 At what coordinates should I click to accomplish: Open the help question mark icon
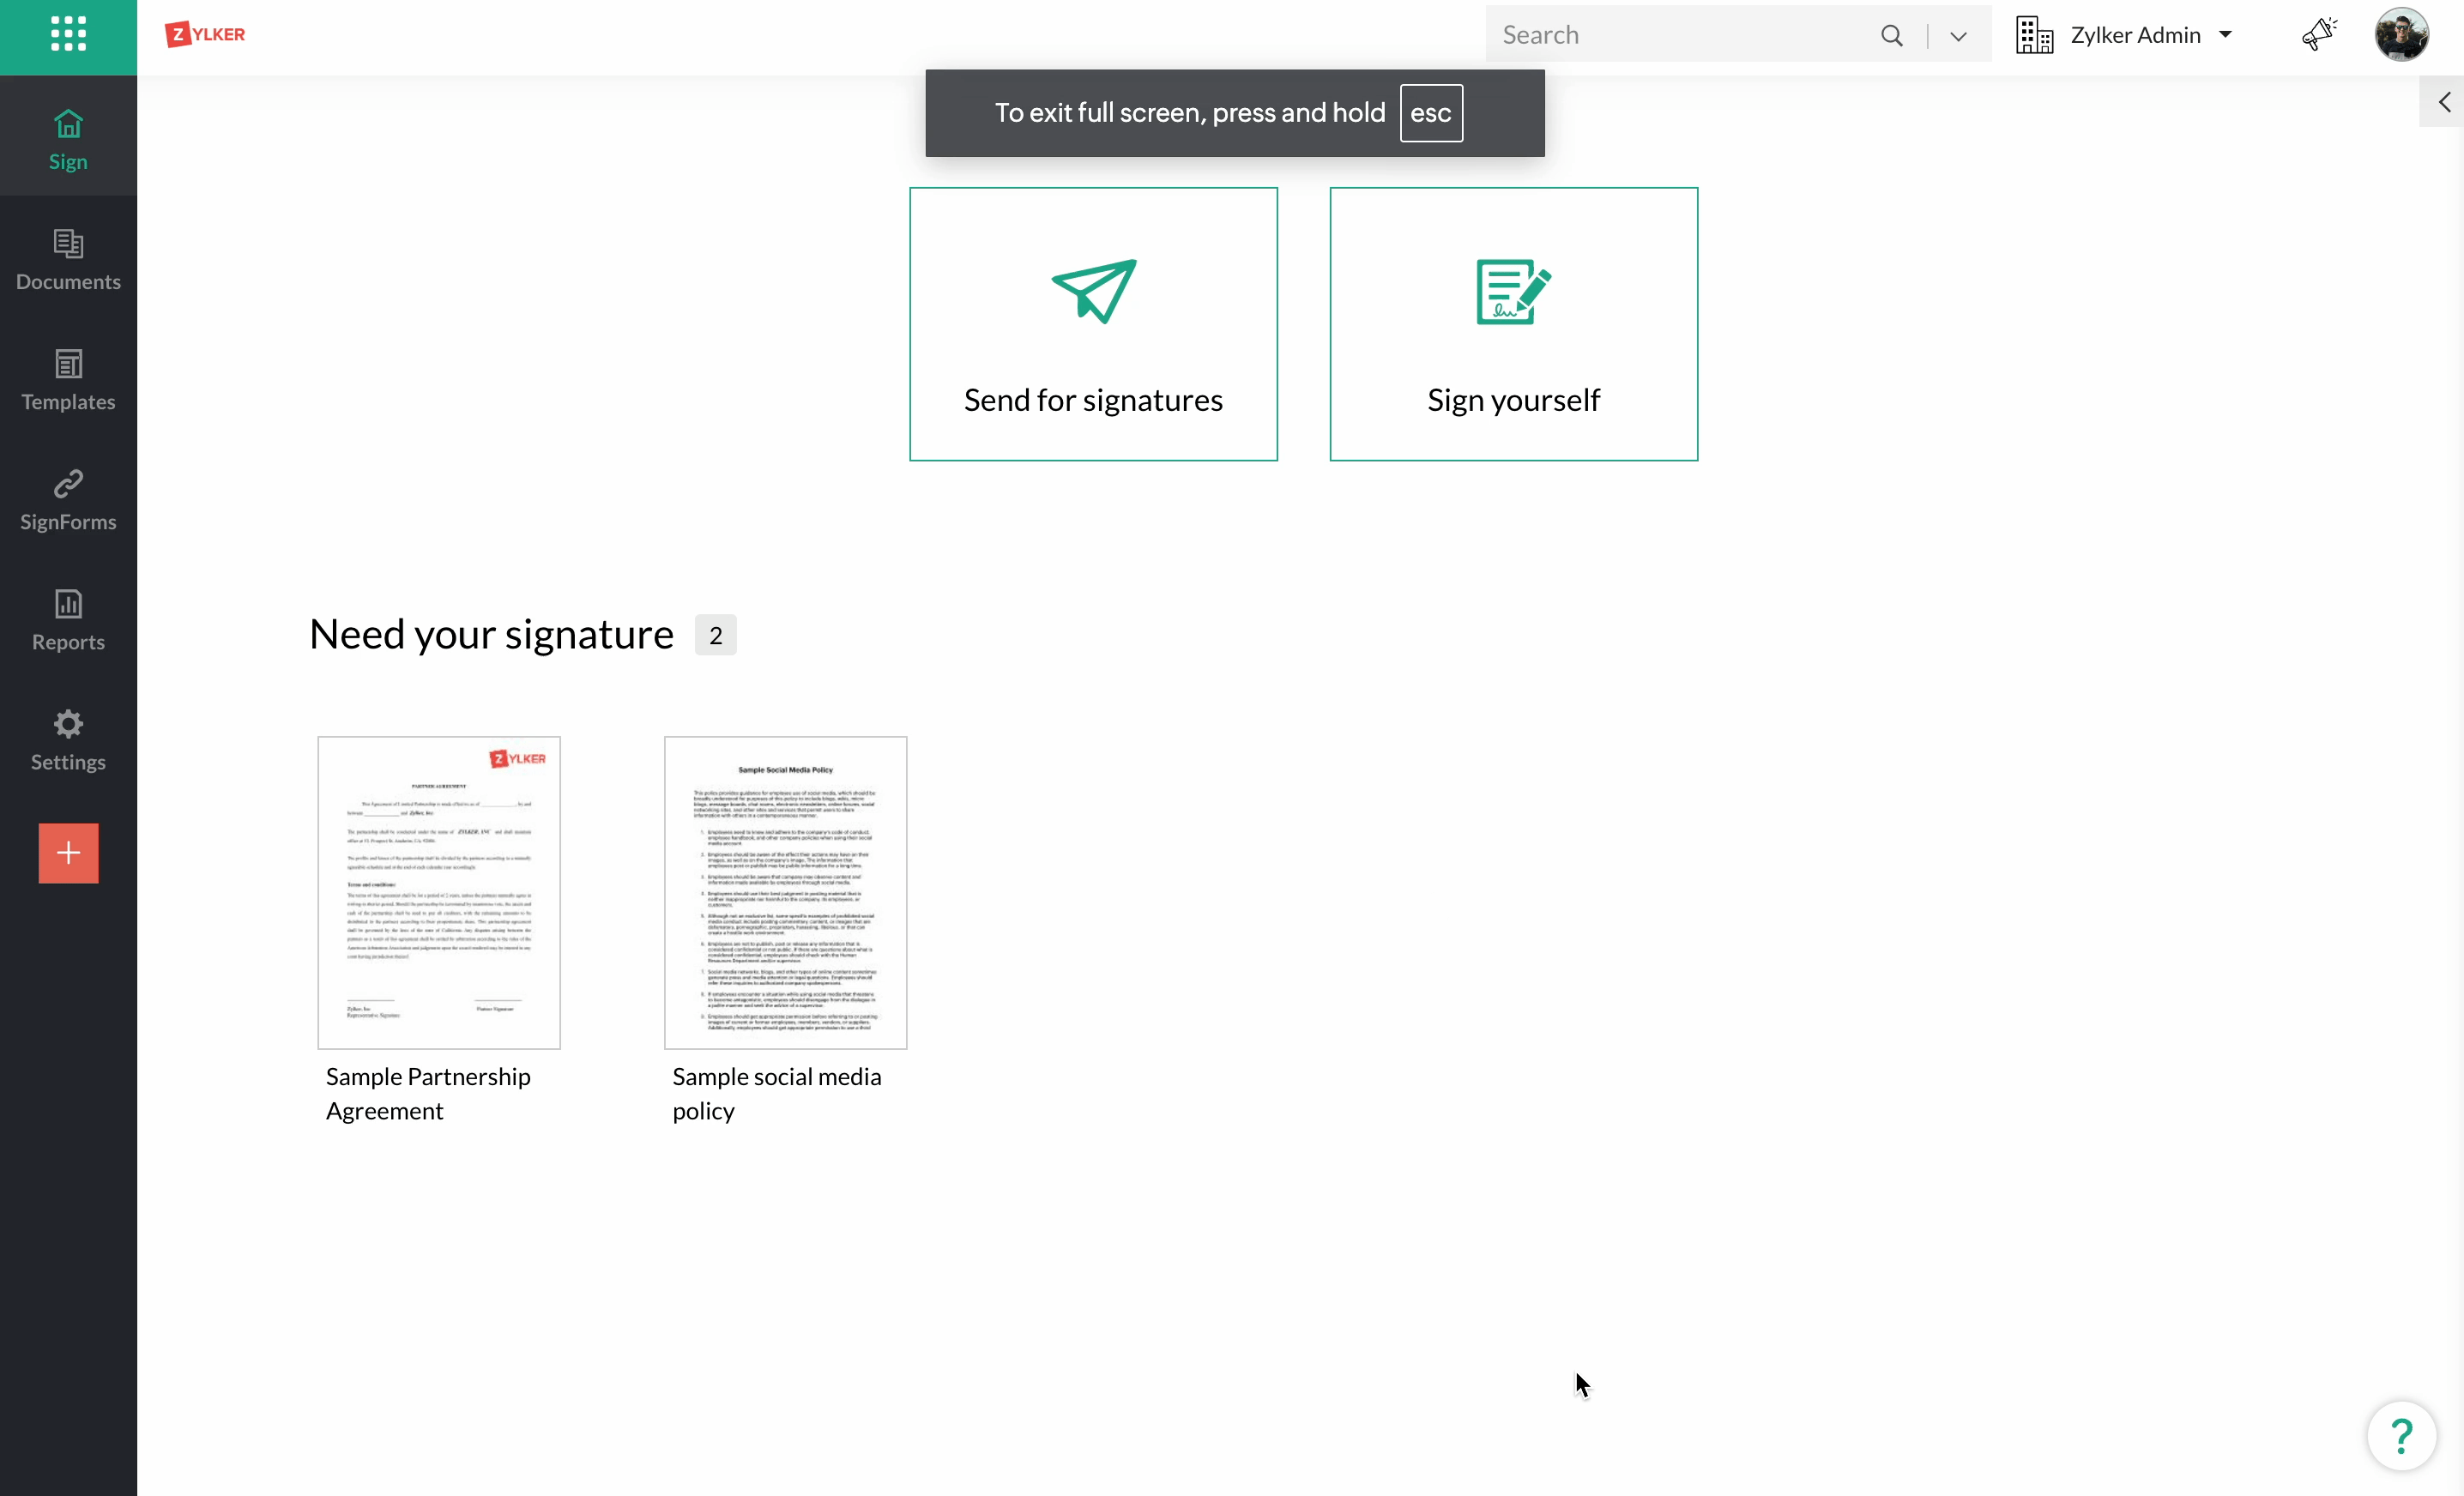pos(2400,1436)
